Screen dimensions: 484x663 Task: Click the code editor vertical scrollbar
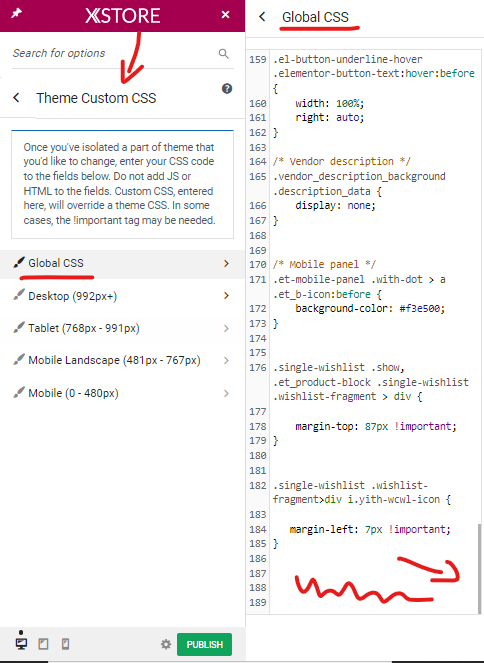tap(479, 568)
